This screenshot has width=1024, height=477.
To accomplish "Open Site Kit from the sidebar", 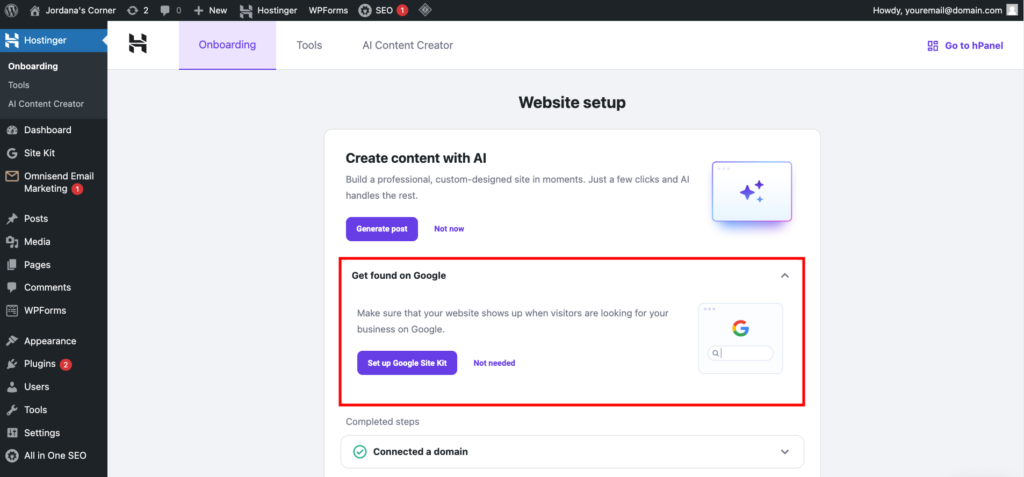I will (x=40, y=153).
